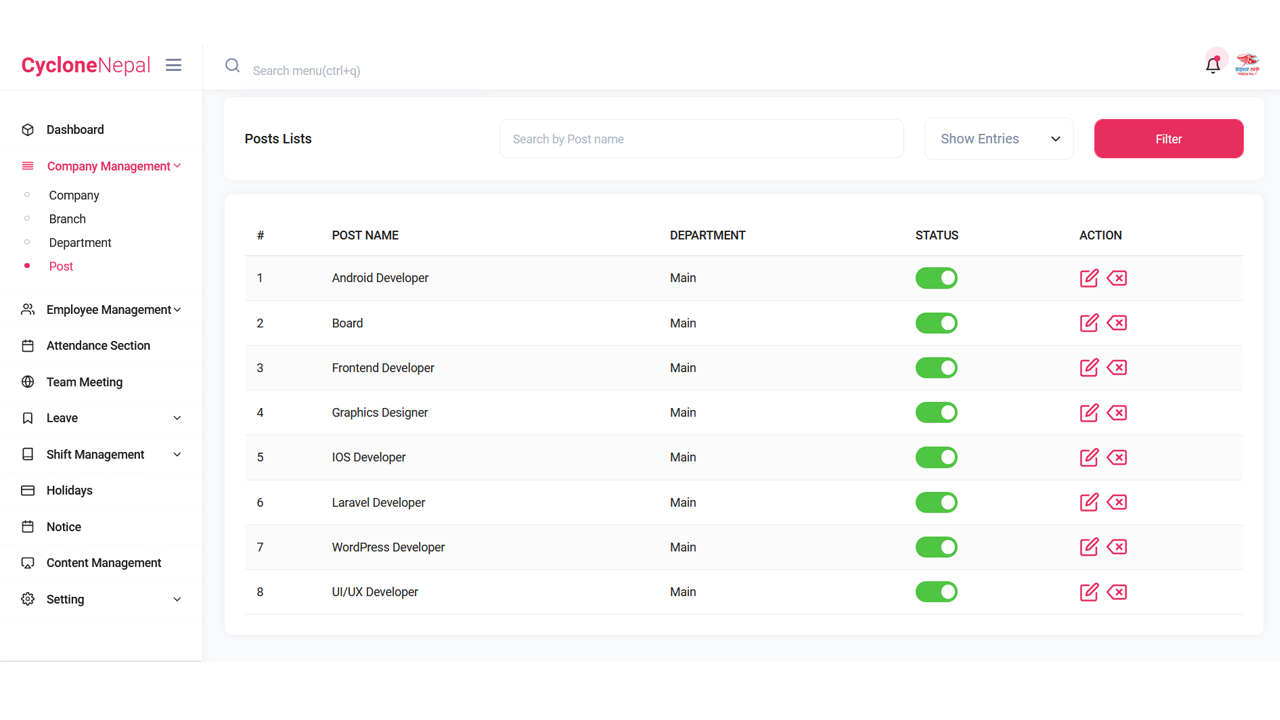Open the hamburger menu beside CycloneNepal
This screenshot has height=720, width=1280.
173,64
